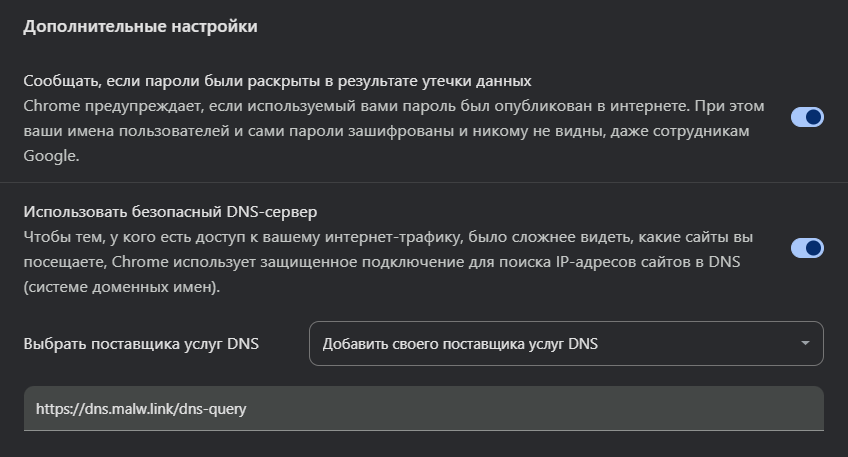This screenshot has width=848, height=457.
Task: Click the dns.malw.link URL text
Action: 141,409
